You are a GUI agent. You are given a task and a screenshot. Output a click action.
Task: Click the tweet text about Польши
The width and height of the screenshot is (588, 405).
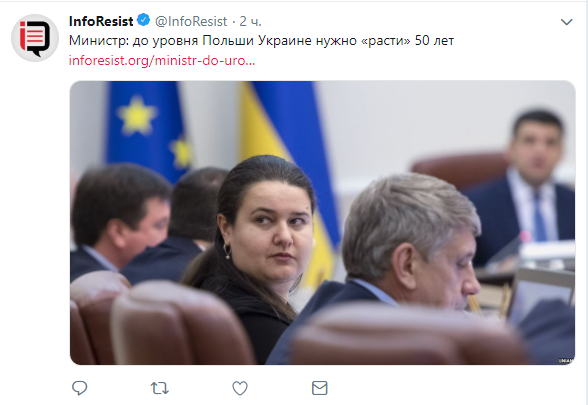[261, 40]
